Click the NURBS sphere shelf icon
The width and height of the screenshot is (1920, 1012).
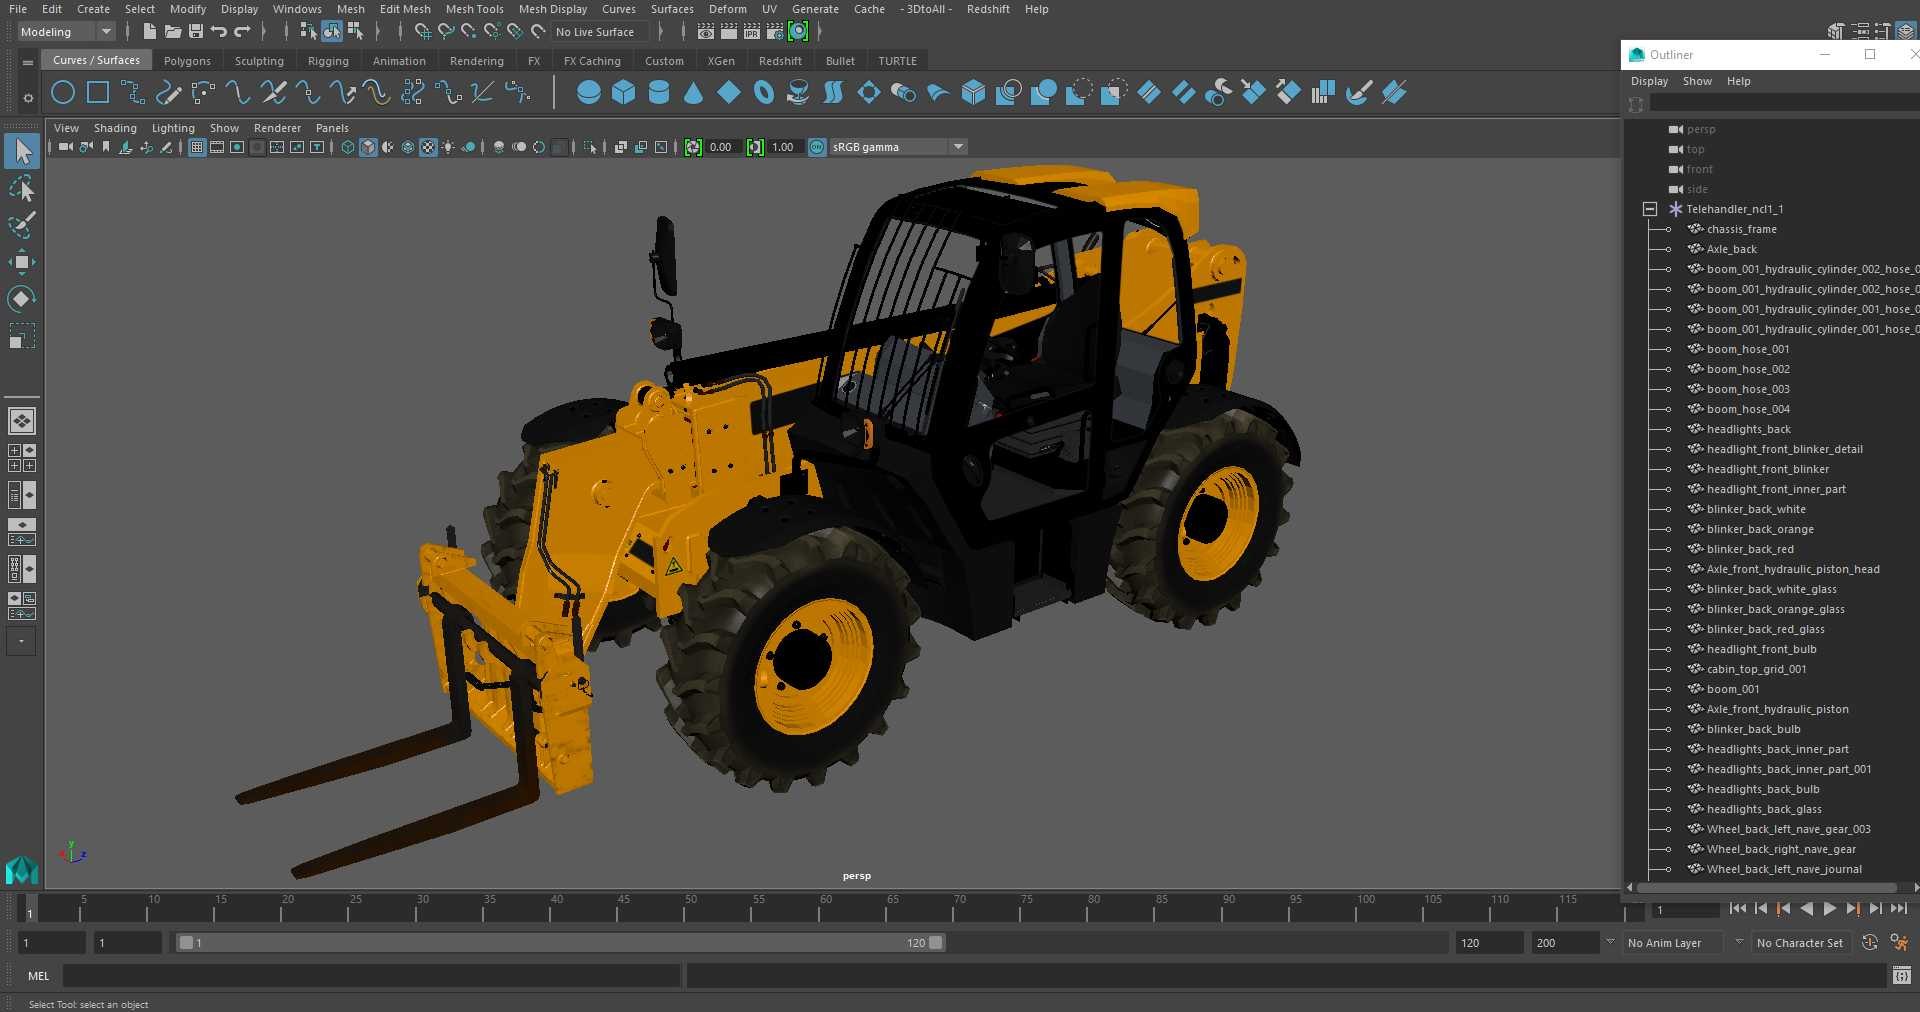click(x=589, y=93)
